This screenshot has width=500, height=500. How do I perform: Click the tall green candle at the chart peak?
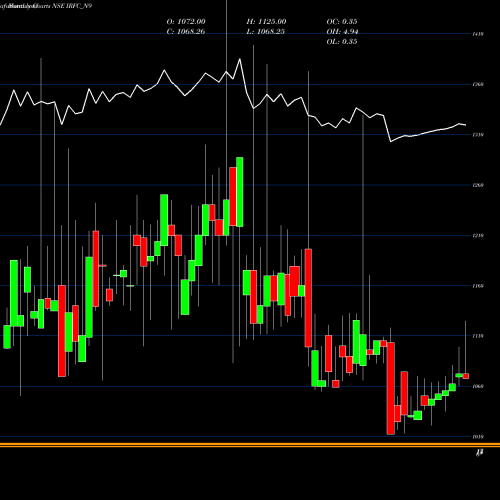pyautogui.click(x=240, y=192)
